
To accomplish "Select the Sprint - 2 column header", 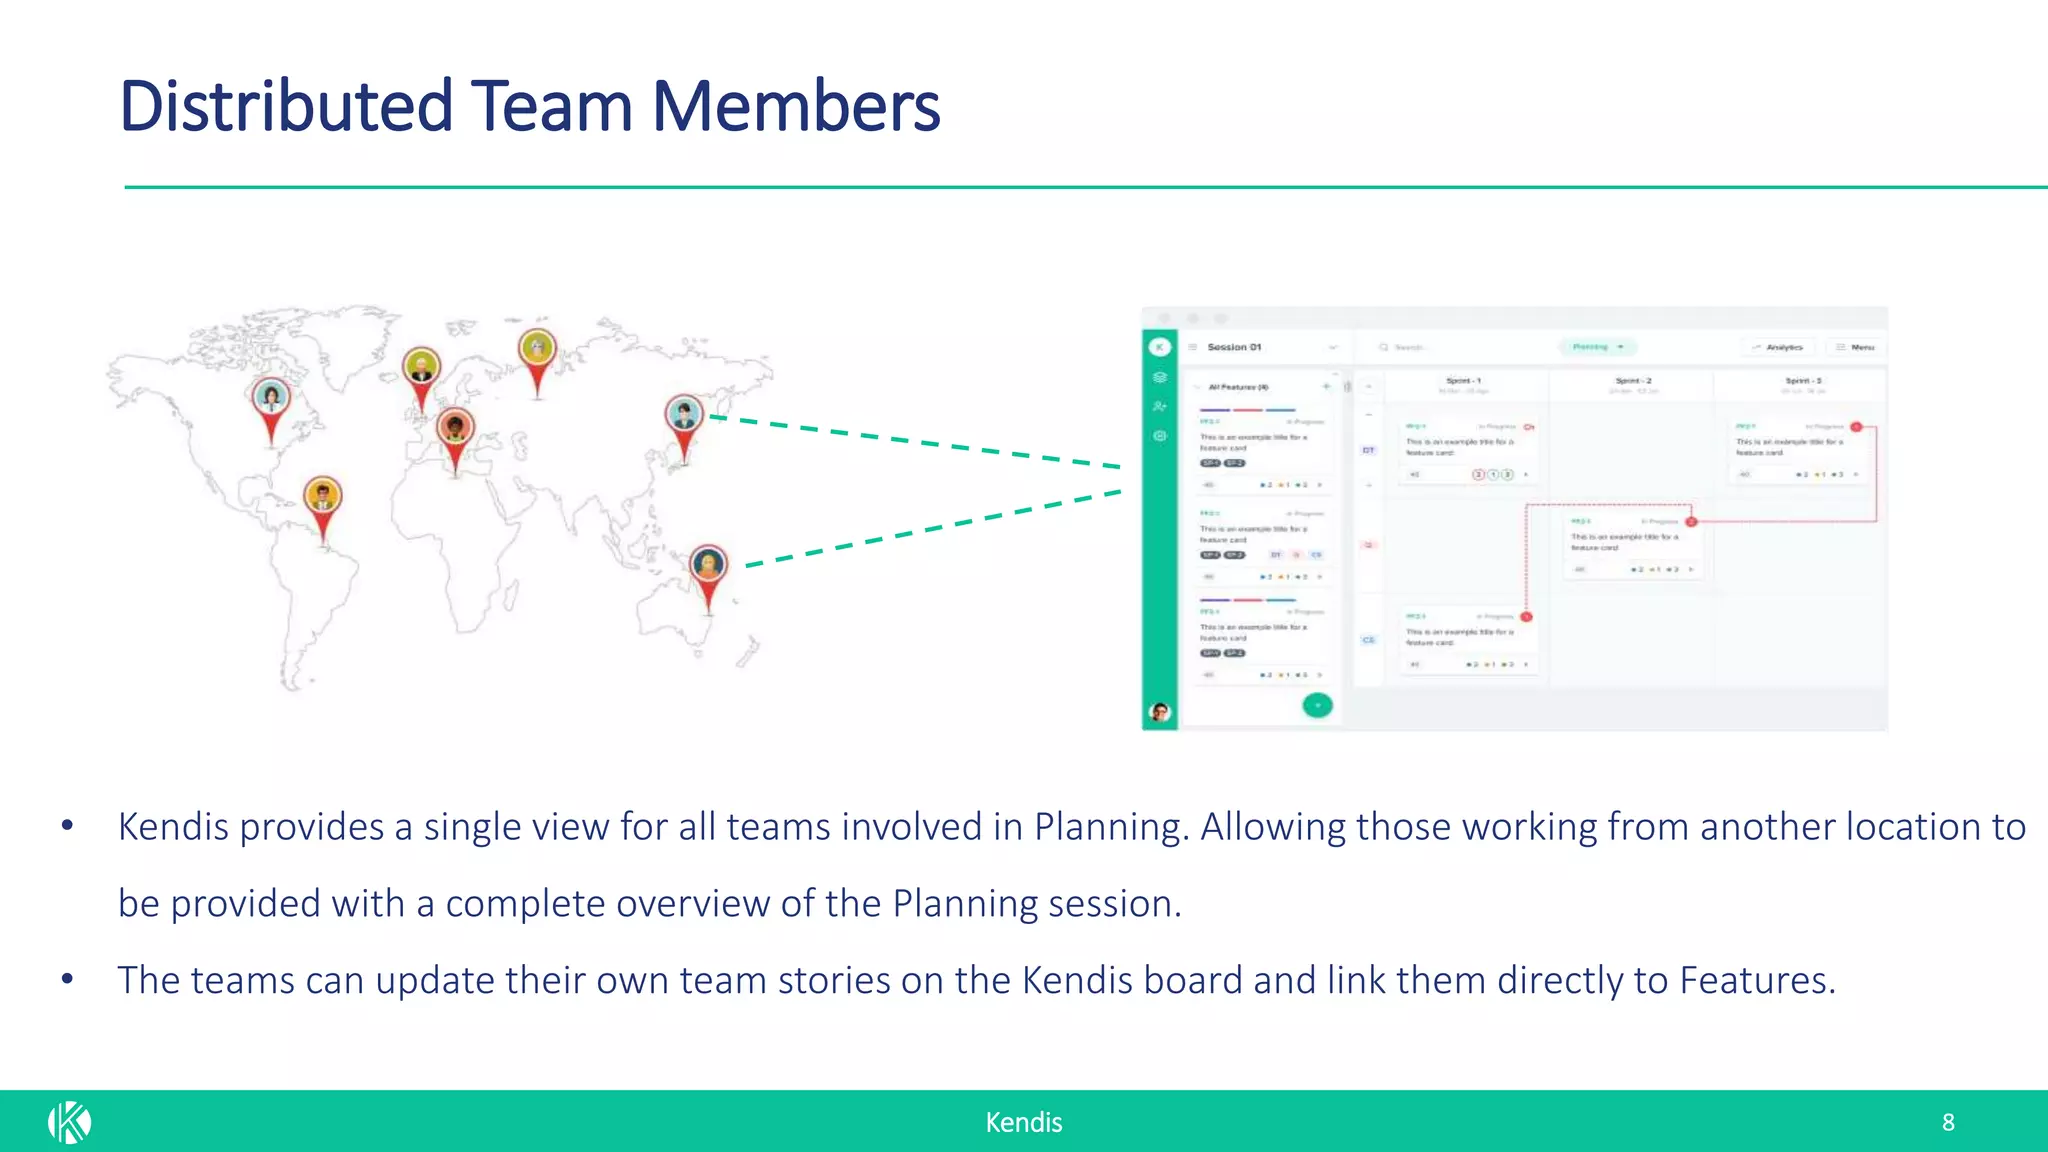I will (1633, 381).
